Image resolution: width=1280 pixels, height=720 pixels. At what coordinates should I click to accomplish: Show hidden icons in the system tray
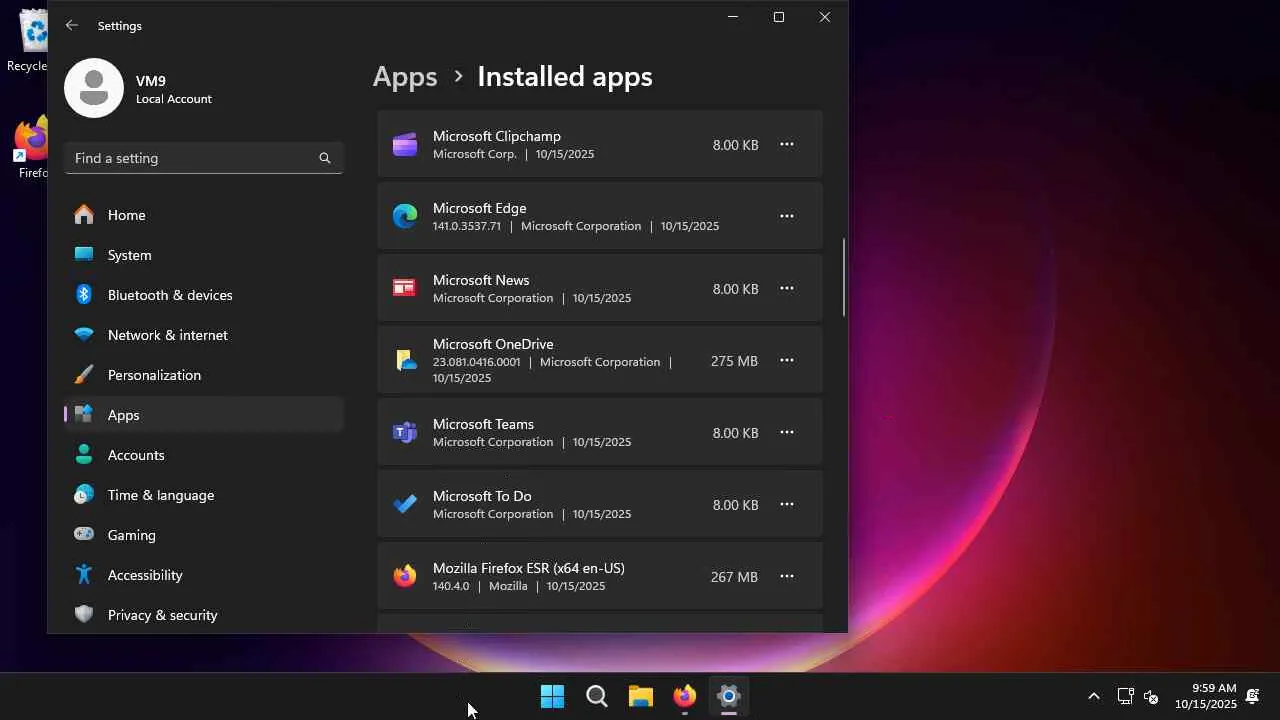(x=1094, y=696)
